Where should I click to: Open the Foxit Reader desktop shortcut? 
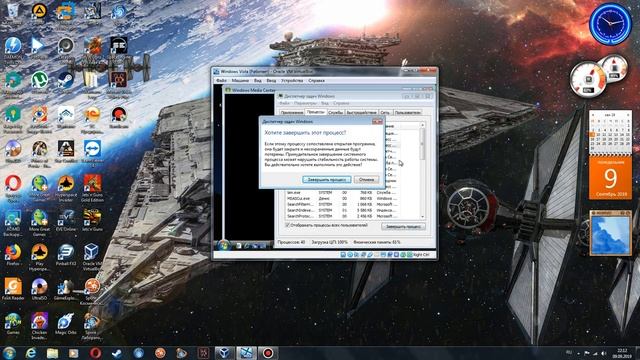(x=13, y=289)
